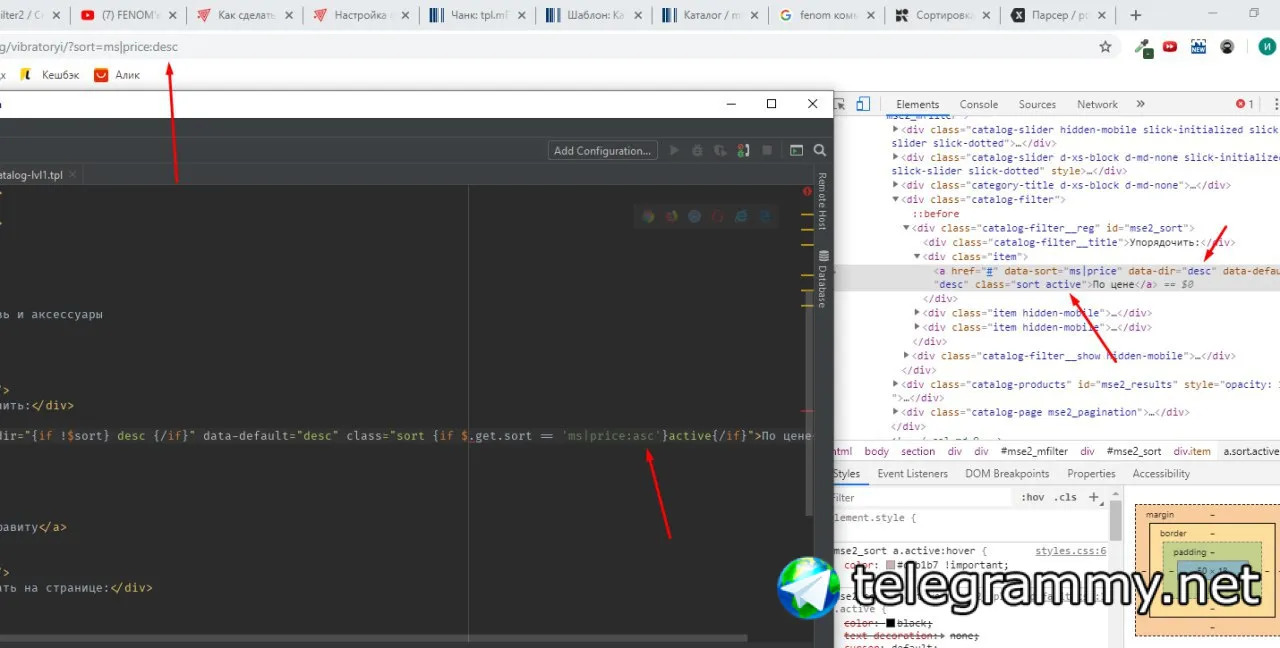Open preview in Opera browser icon in the editor
1280x648 pixels.
[x=717, y=215]
